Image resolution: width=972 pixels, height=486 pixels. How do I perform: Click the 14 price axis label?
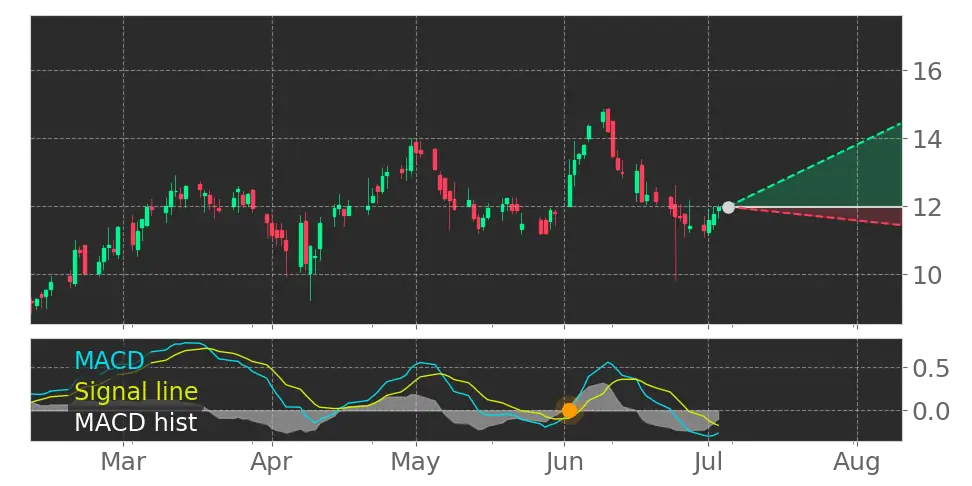[x=927, y=139]
